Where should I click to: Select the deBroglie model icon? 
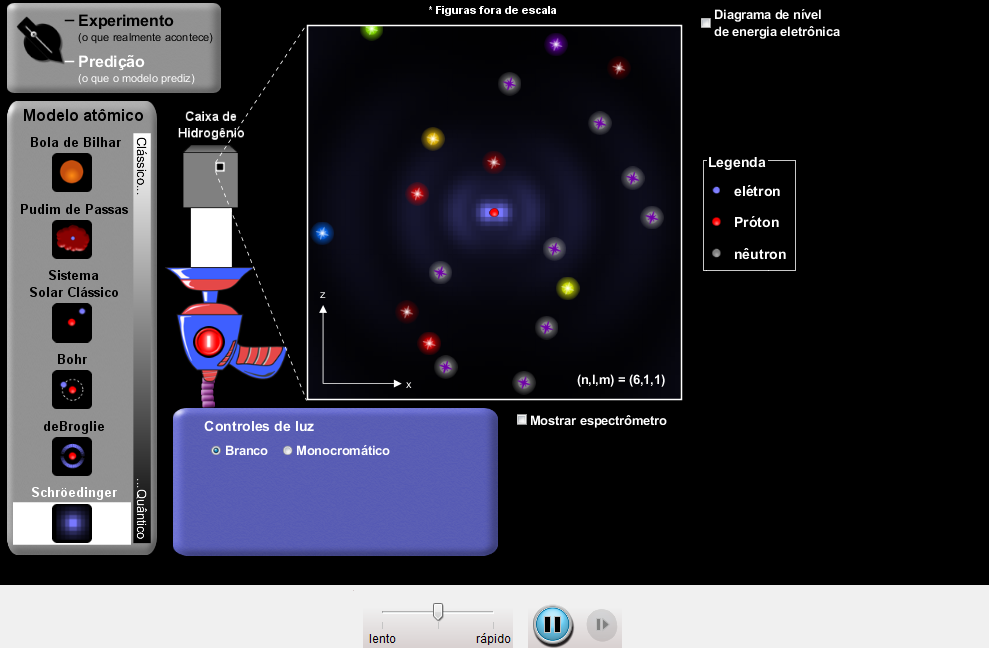click(72, 456)
